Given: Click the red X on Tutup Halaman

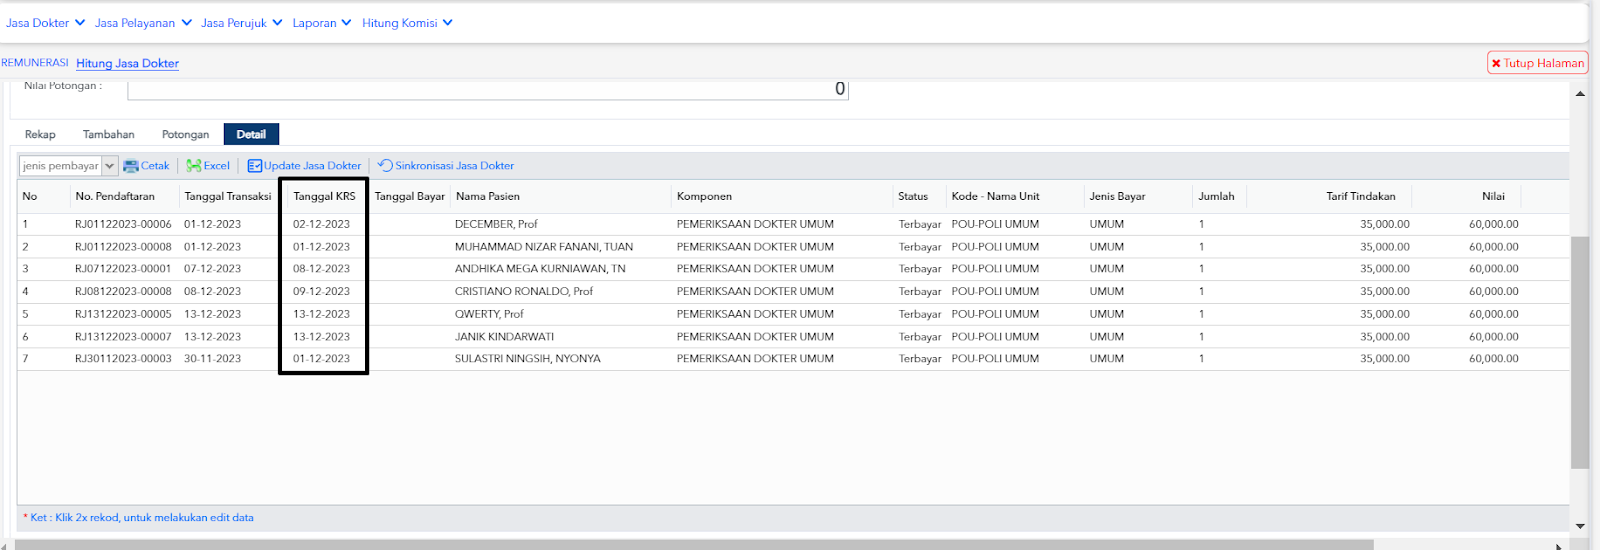Looking at the screenshot, I should coord(1496,63).
